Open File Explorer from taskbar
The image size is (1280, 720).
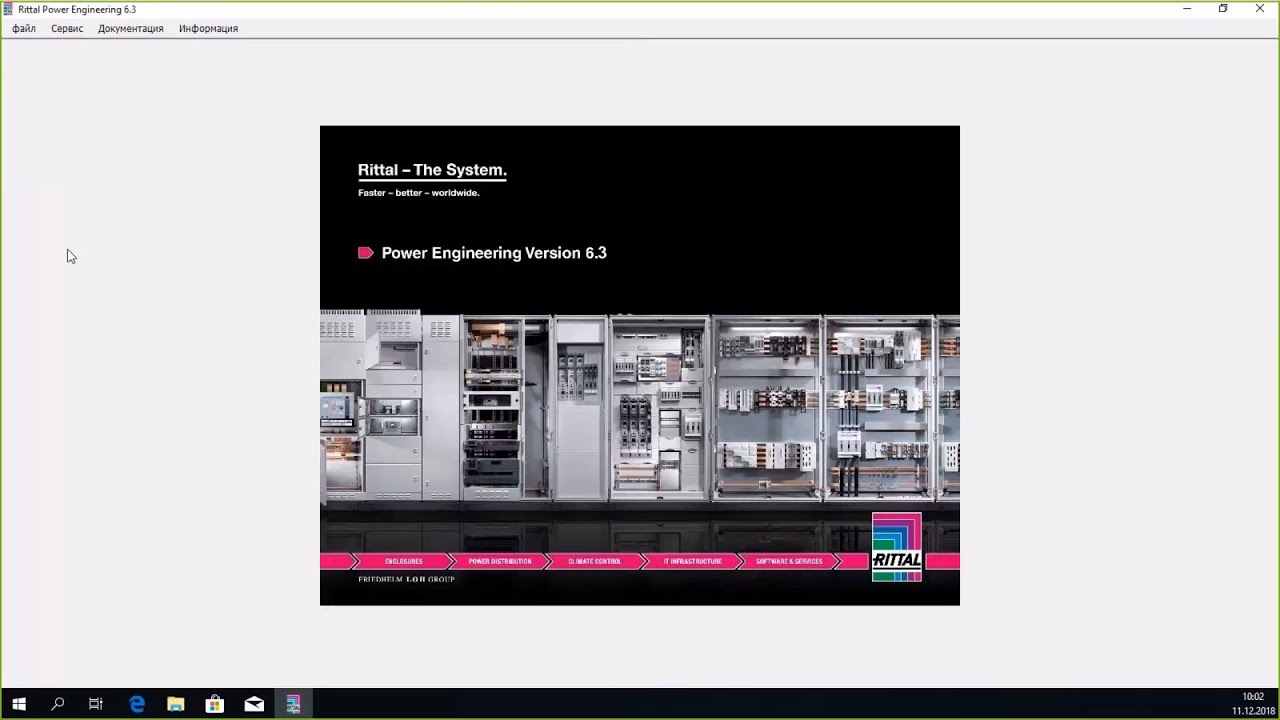click(x=176, y=704)
